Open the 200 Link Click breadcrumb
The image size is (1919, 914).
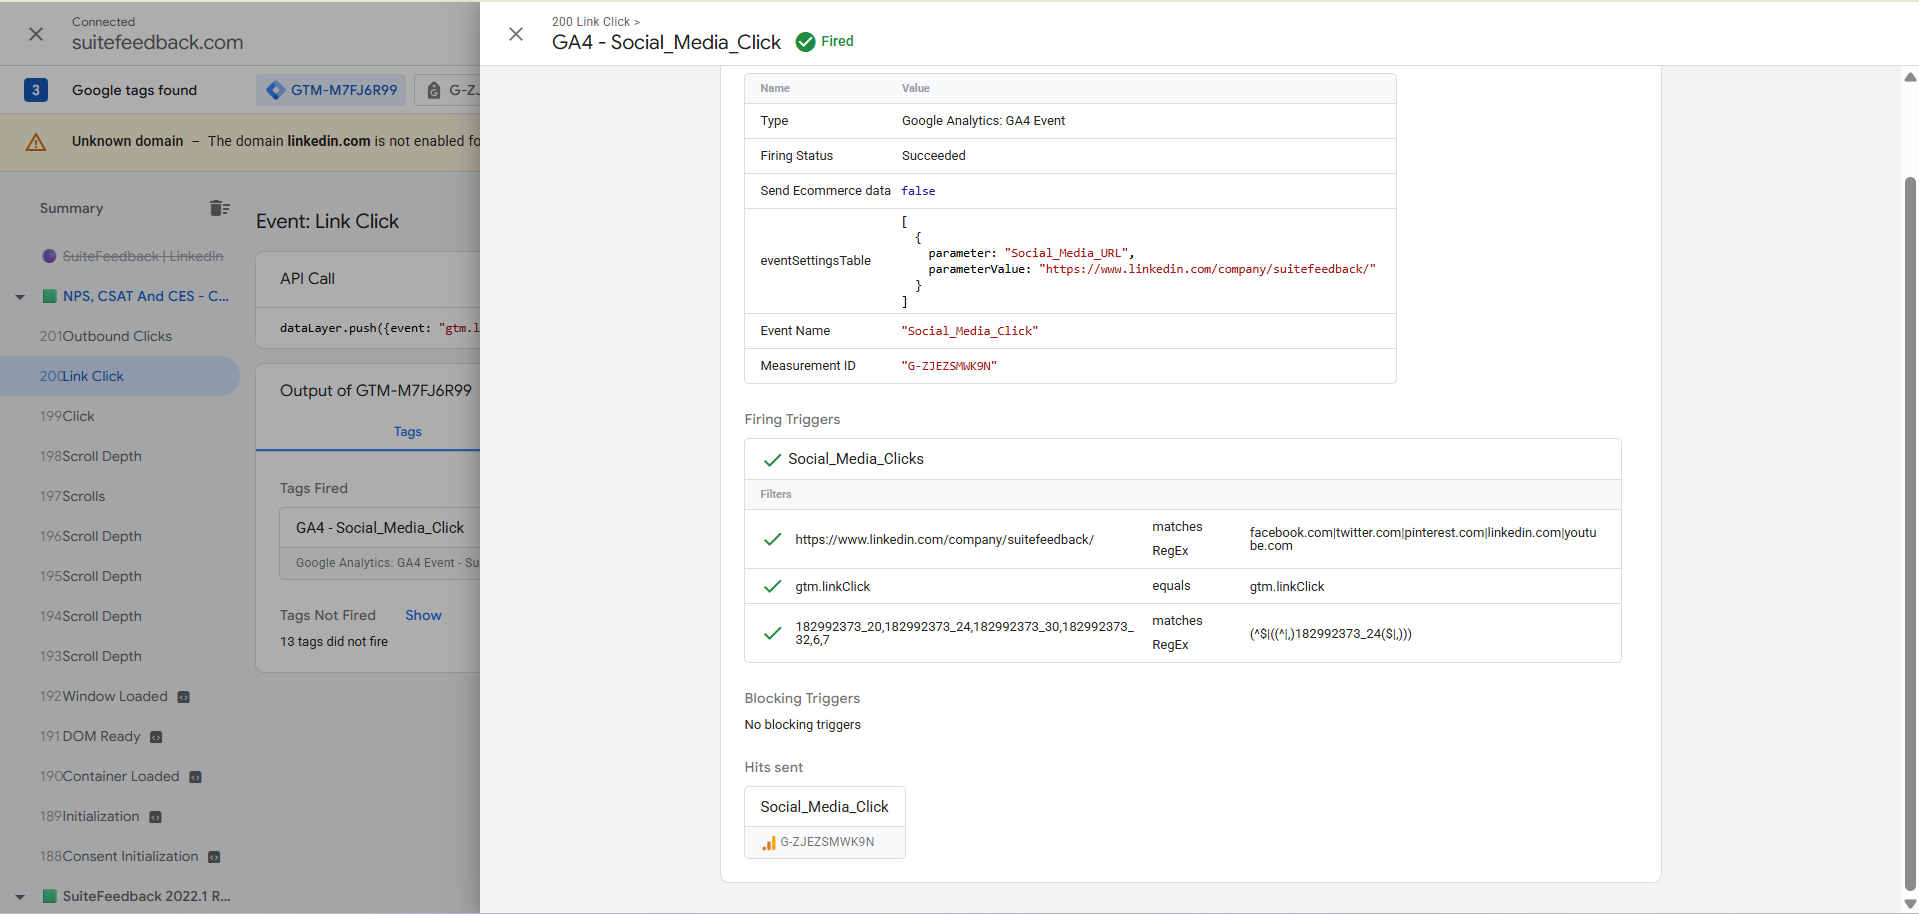tap(591, 21)
